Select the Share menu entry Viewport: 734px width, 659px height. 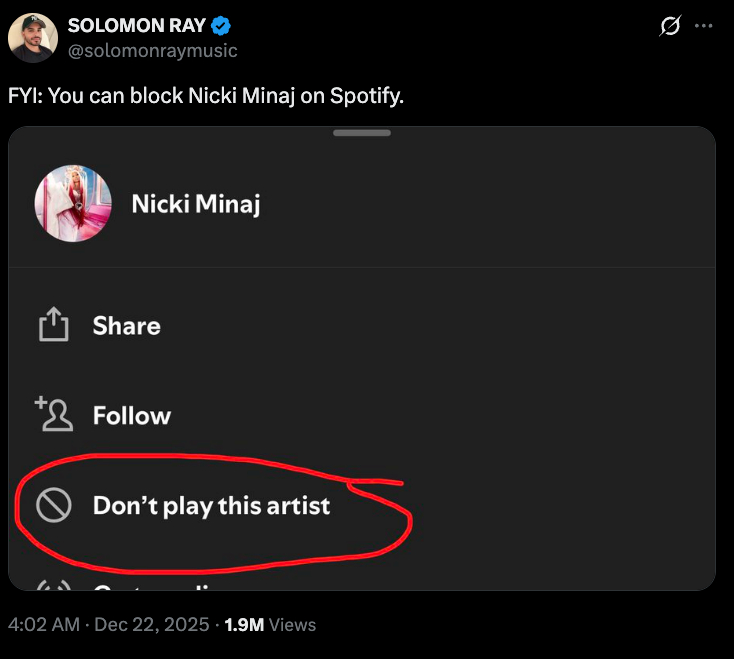pos(126,326)
